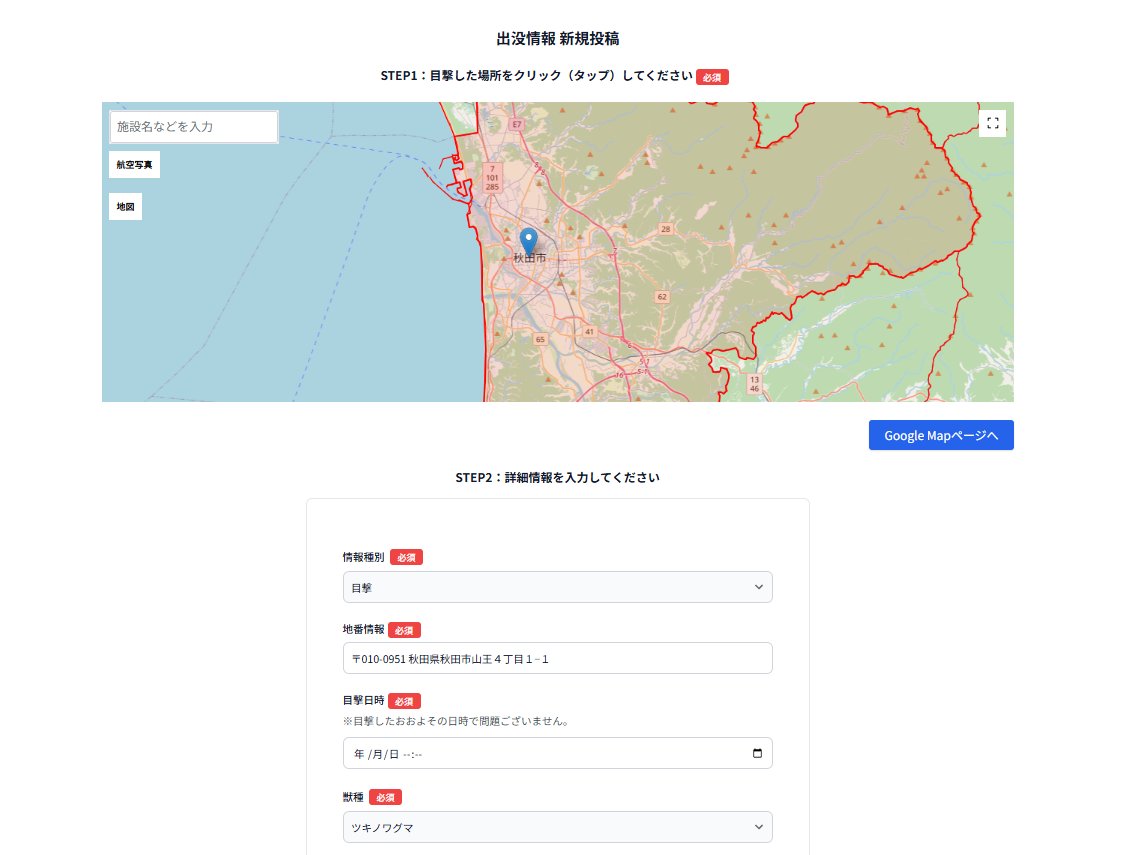The width and height of the screenshot is (1124, 855).
Task: Click the 秋田市 label on the map
Action: (530, 259)
